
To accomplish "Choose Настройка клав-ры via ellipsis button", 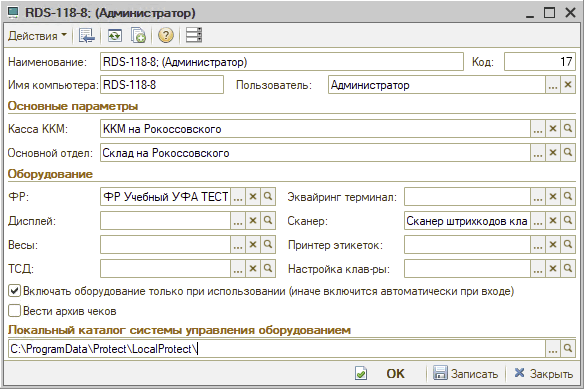I will pos(538,269).
